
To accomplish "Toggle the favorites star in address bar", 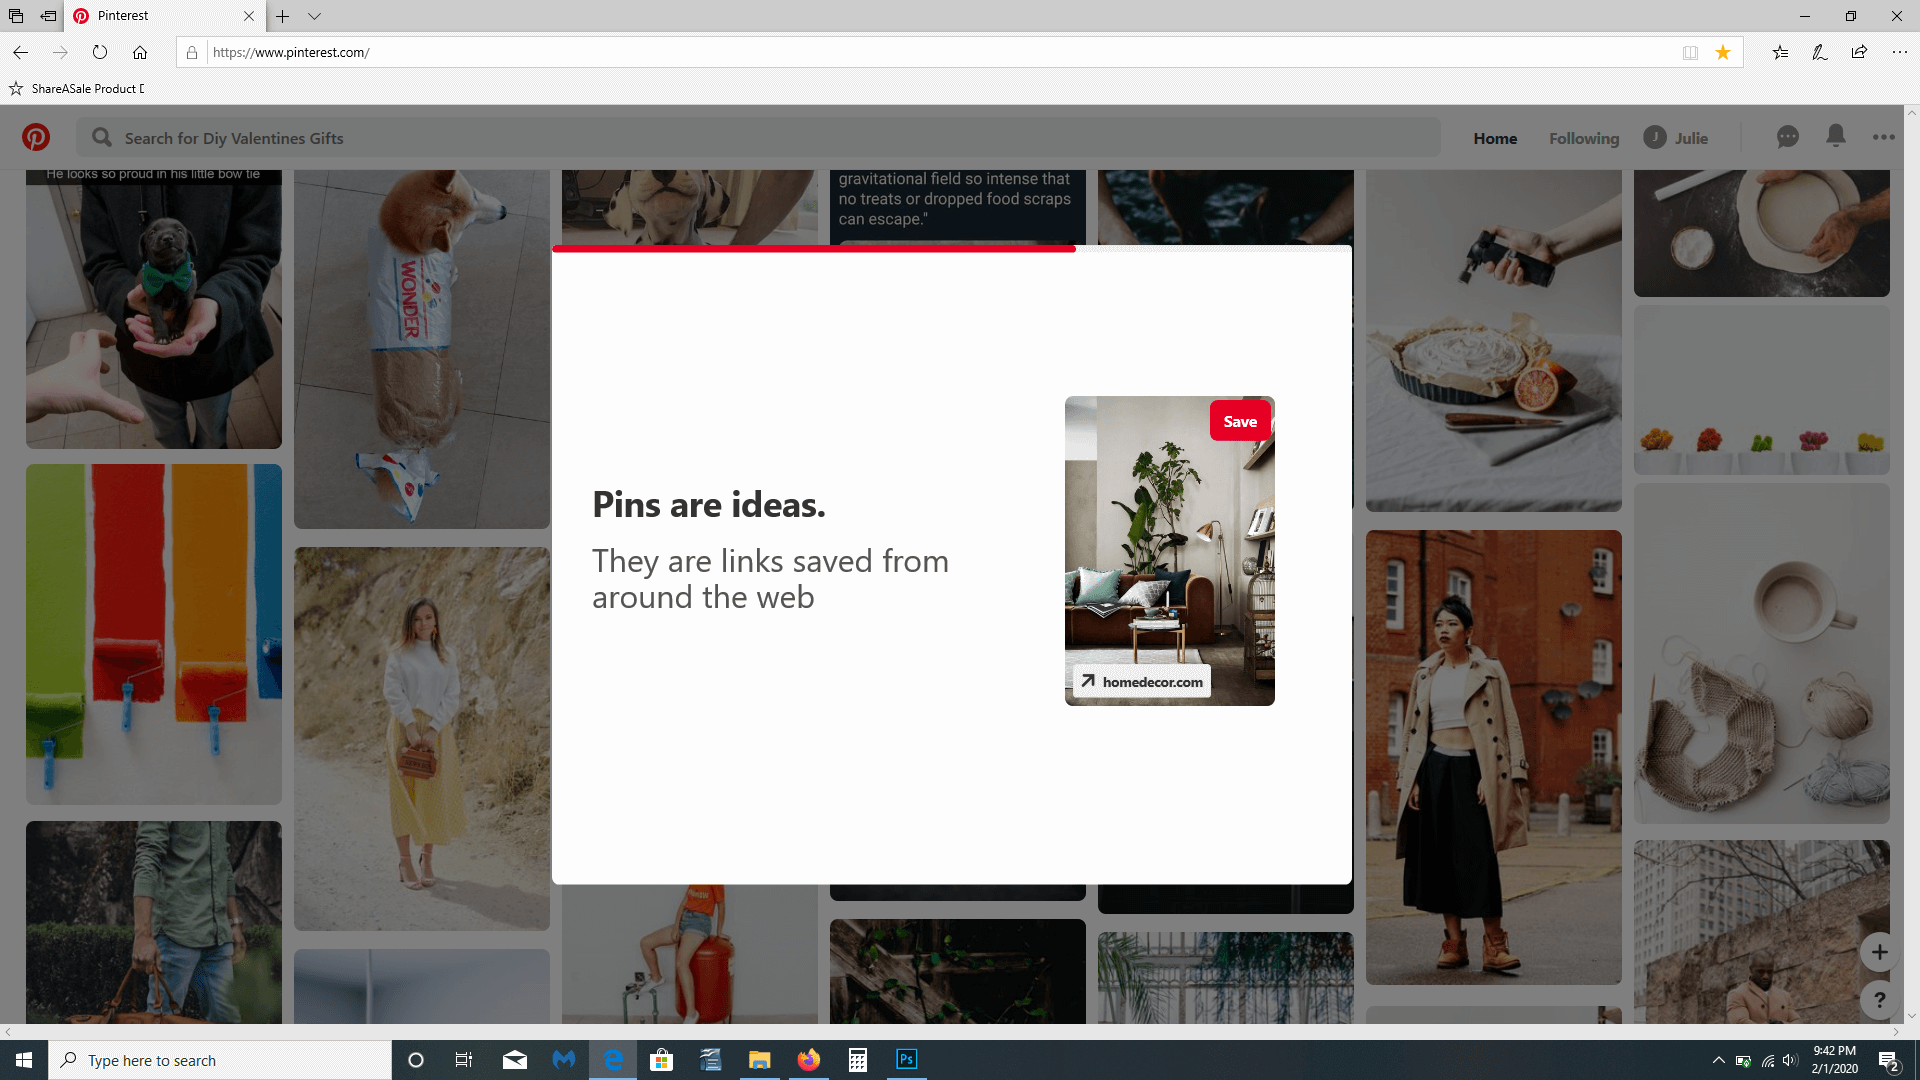I will tap(1723, 53).
